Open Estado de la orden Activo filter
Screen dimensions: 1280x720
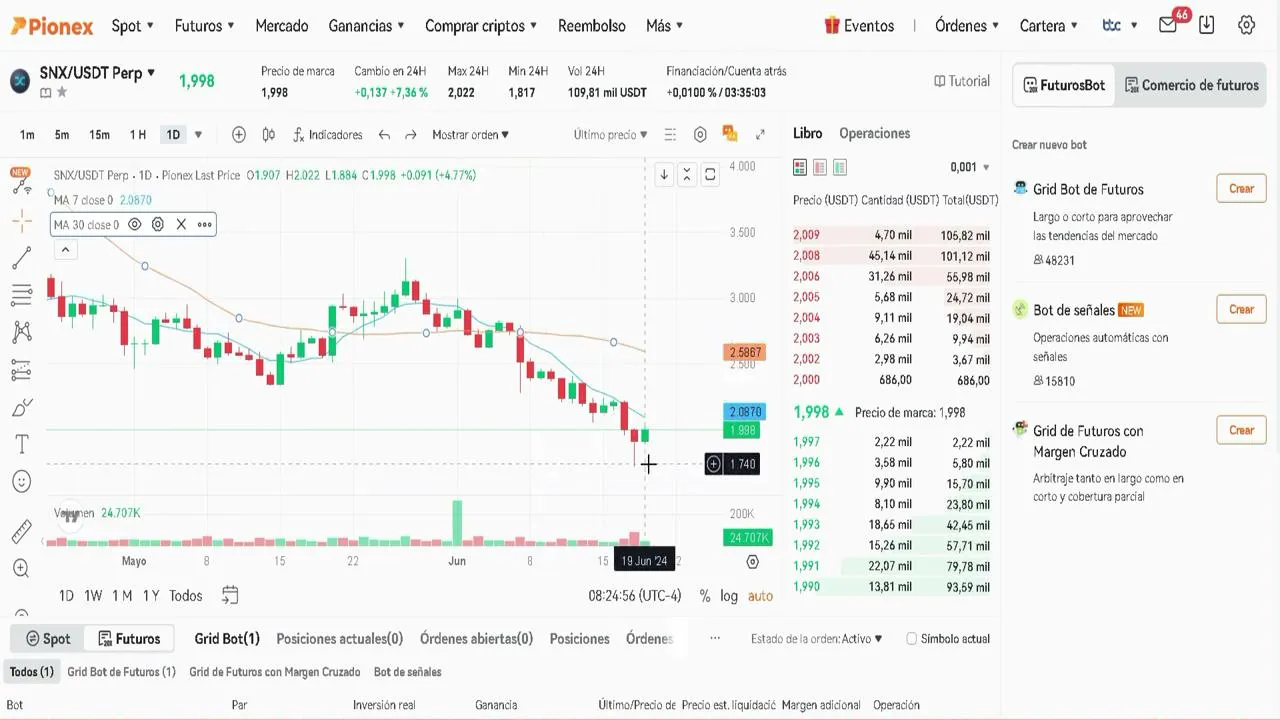[x=817, y=639]
